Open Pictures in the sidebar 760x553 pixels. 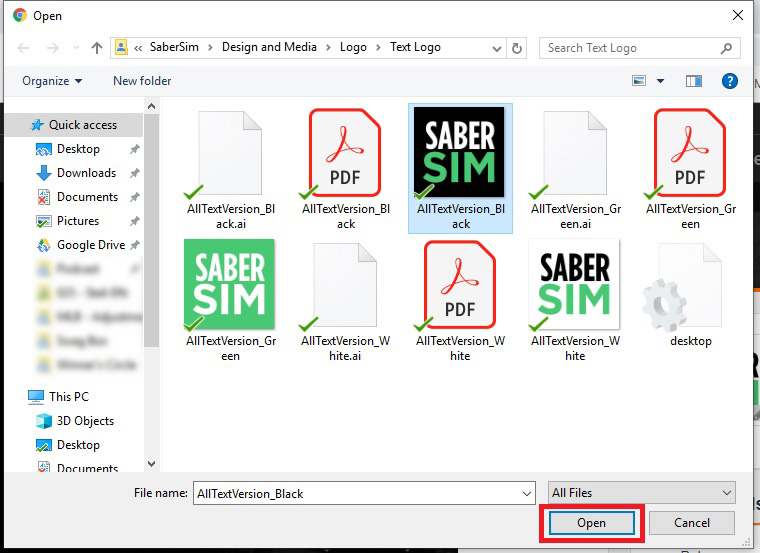pyautogui.click(x=78, y=221)
